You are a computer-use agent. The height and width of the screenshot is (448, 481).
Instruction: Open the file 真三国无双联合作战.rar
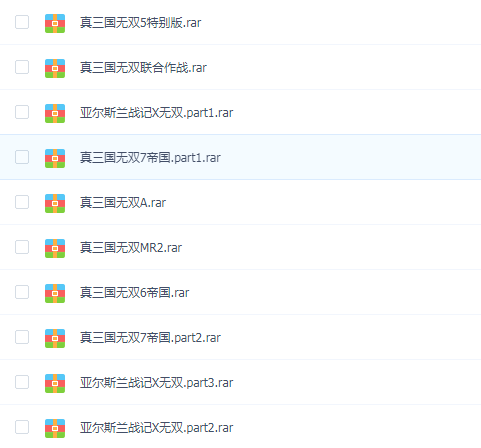pos(143,68)
